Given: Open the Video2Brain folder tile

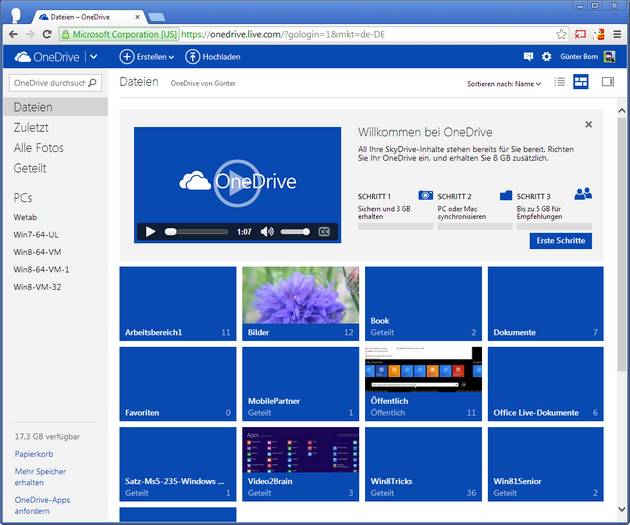Looking at the screenshot, I should coord(301,464).
